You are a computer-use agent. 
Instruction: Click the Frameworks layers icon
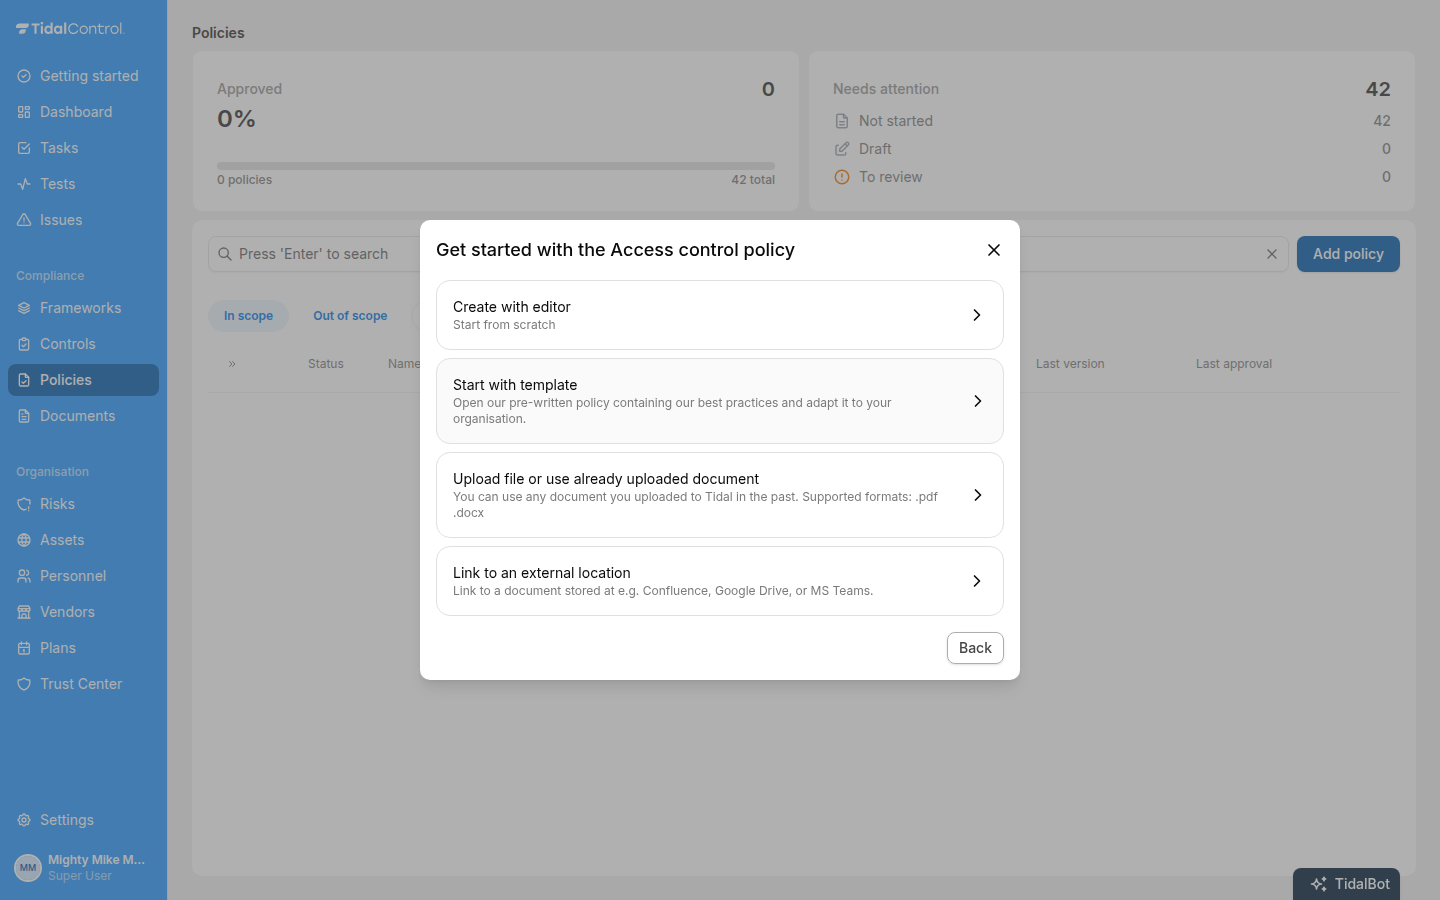pyautogui.click(x=24, y=308)
